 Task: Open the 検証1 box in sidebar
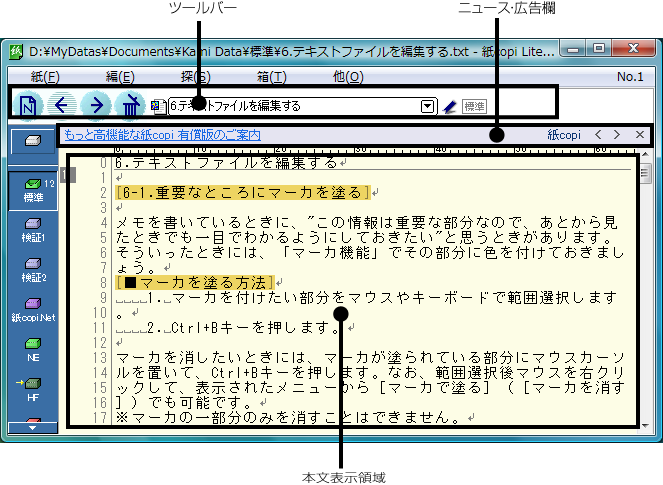[x=33, y=230]
